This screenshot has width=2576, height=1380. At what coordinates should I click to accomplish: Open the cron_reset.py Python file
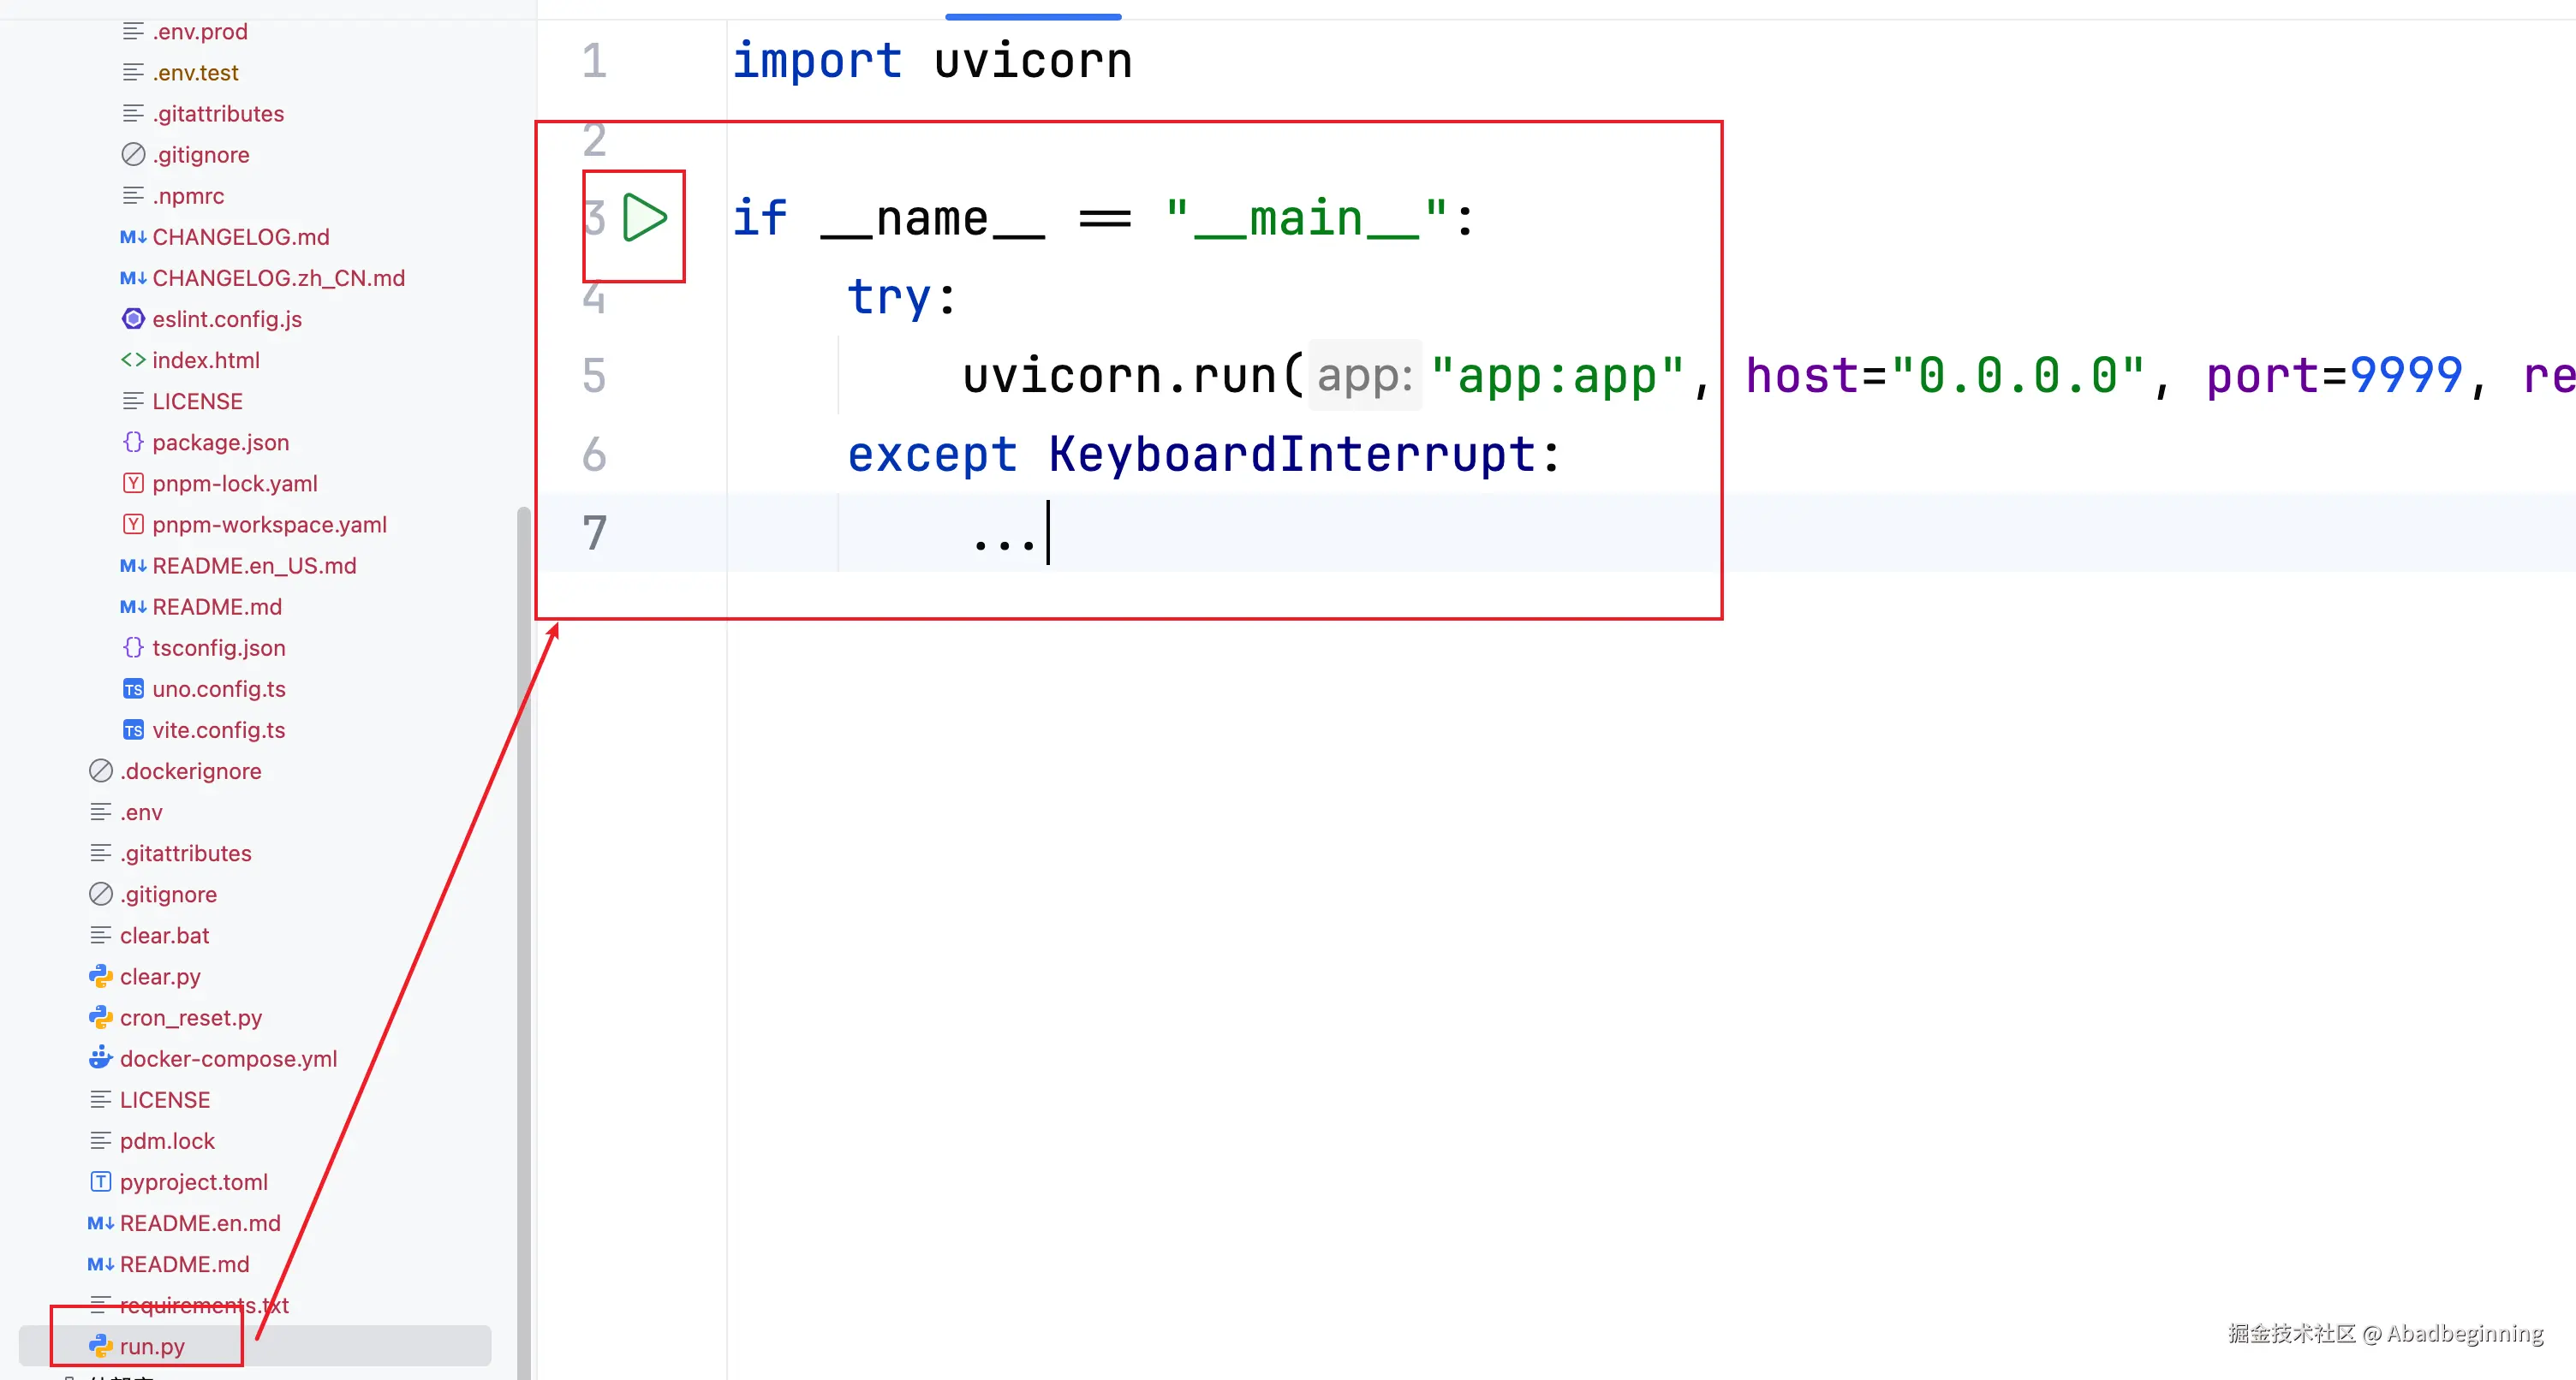190,1017
